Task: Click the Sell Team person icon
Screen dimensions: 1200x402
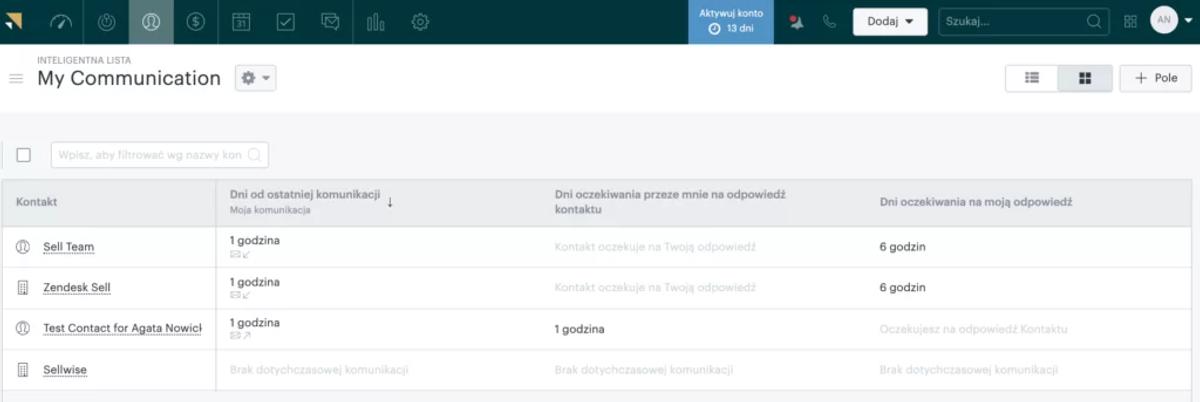Action: pos(24,247)
